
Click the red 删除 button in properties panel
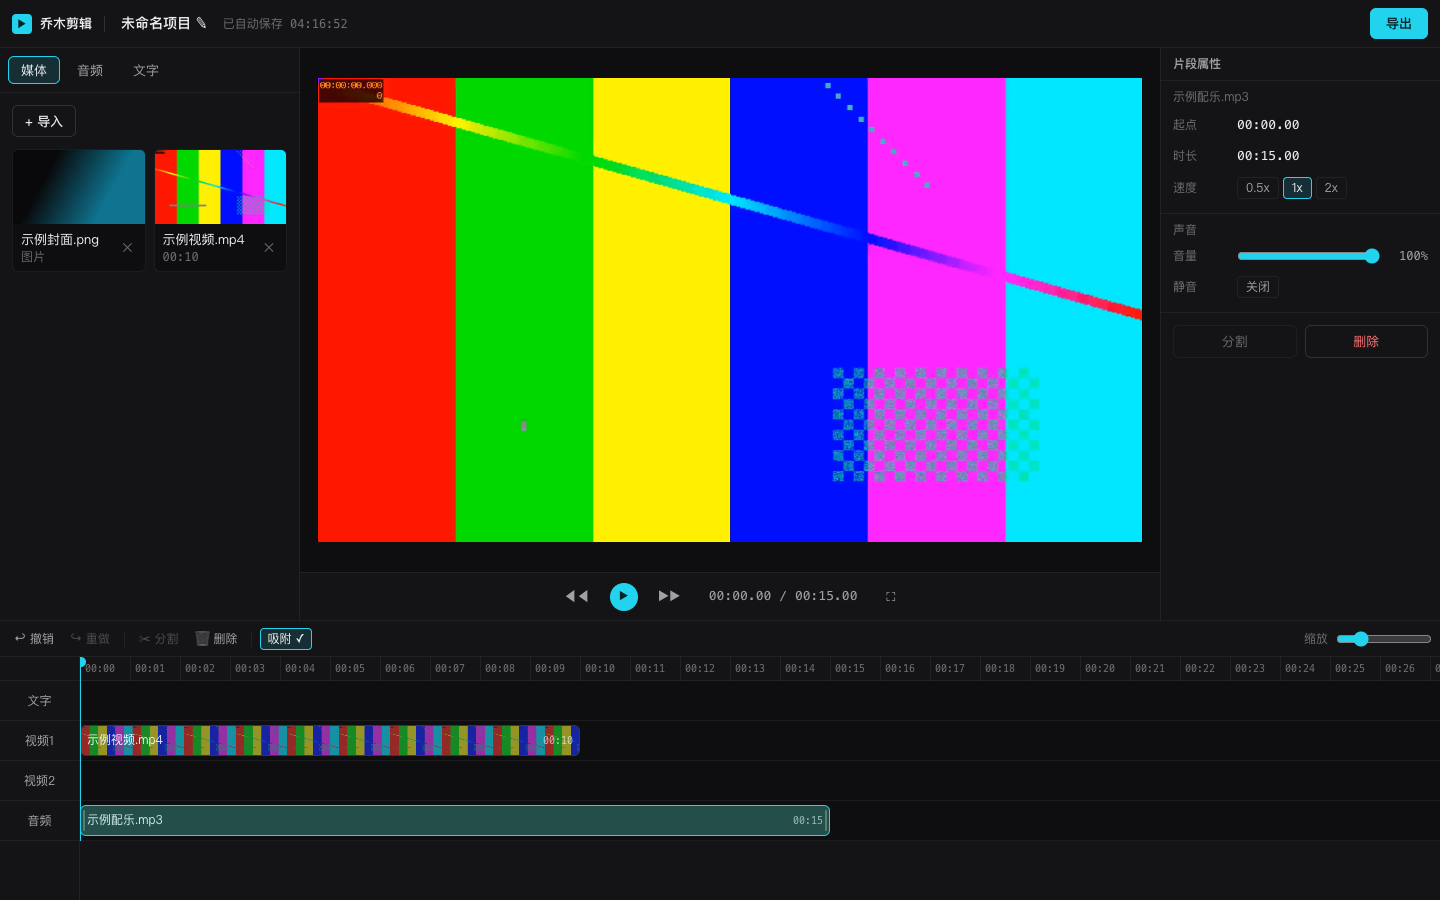pyautogui.click(x=1366, y=341)
